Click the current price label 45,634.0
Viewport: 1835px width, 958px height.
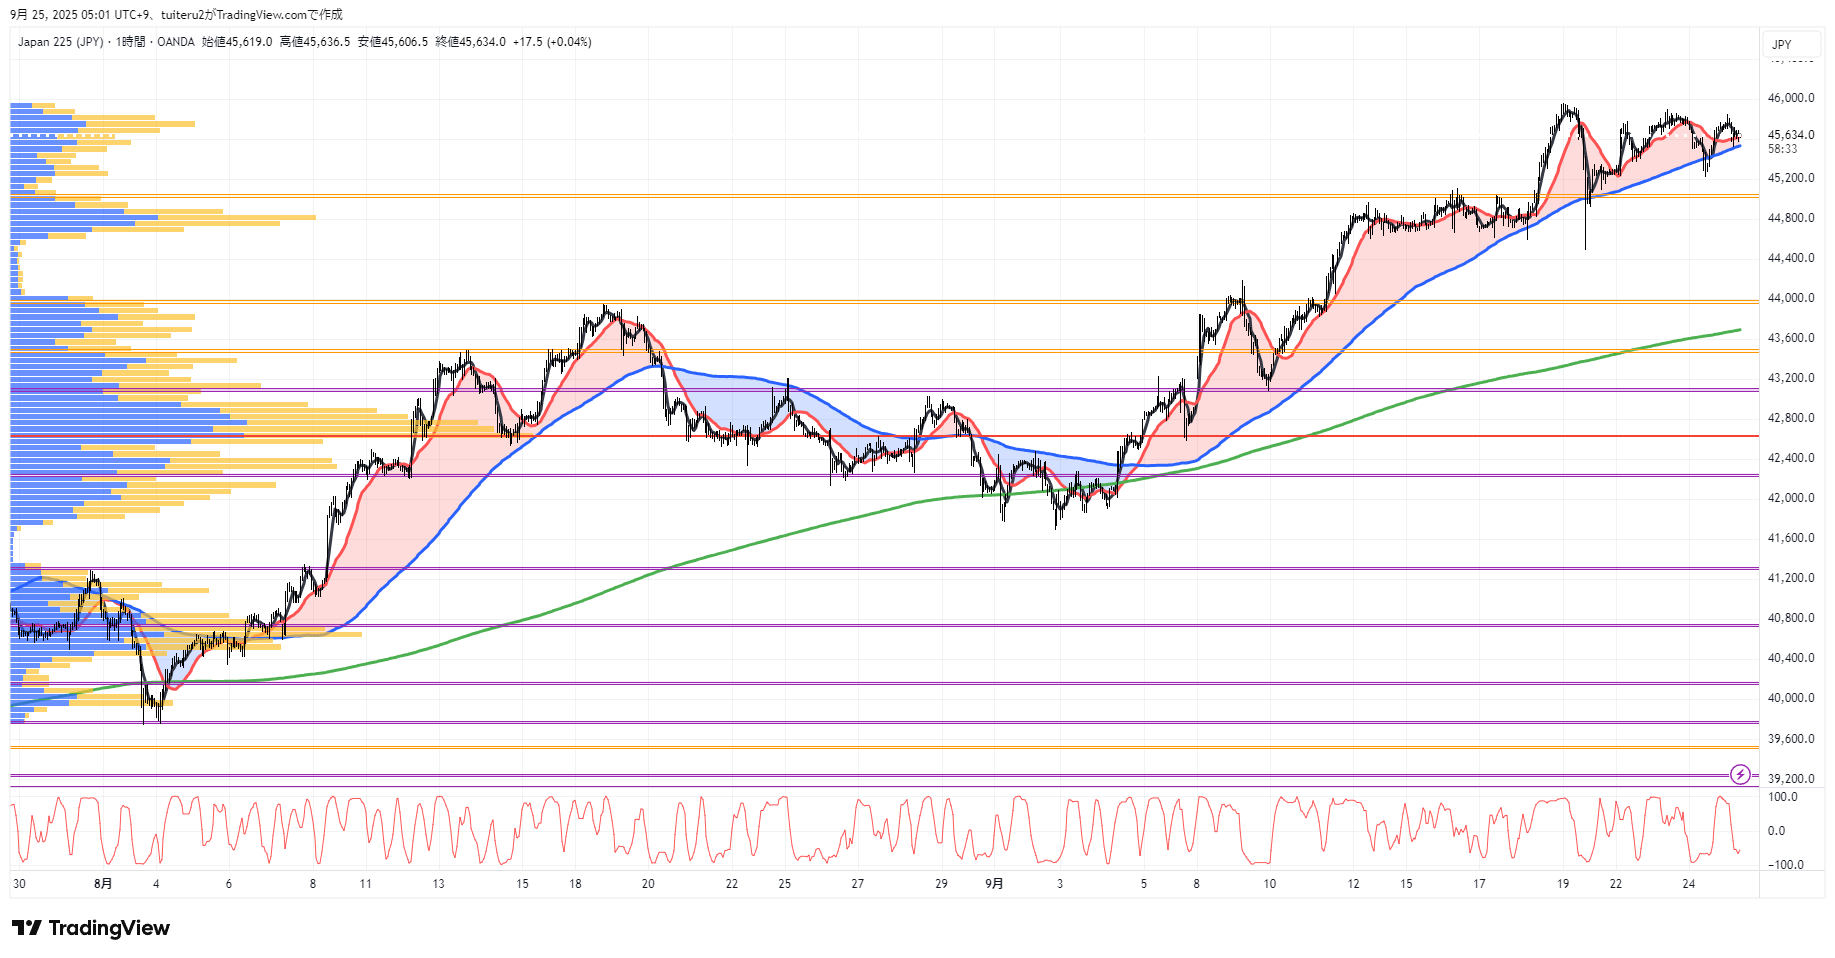[1790, 134]
